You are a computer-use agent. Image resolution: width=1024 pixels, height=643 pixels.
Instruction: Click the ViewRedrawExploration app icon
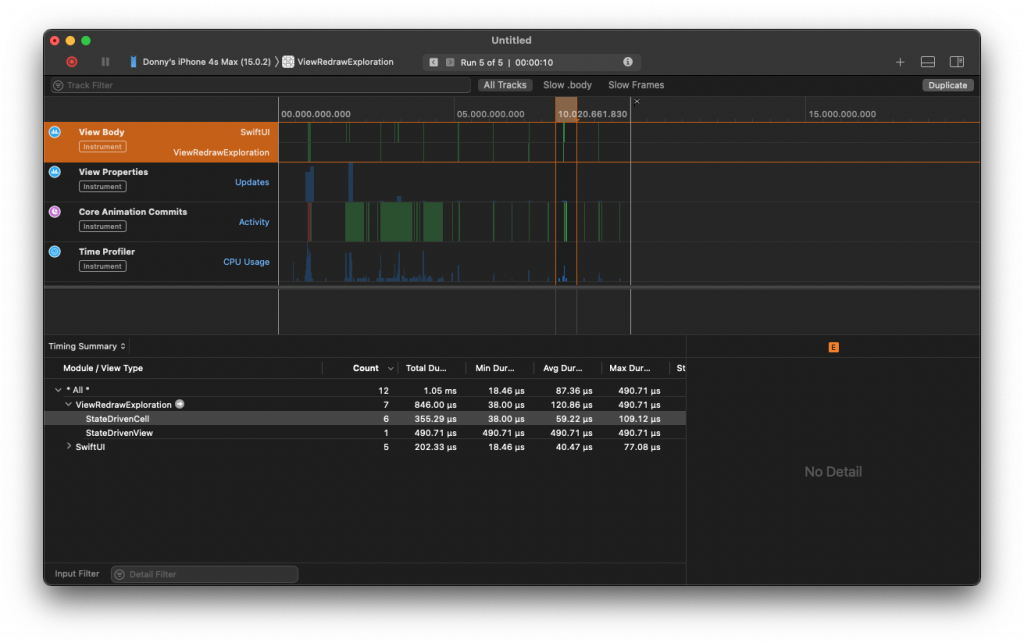point(288,62)
